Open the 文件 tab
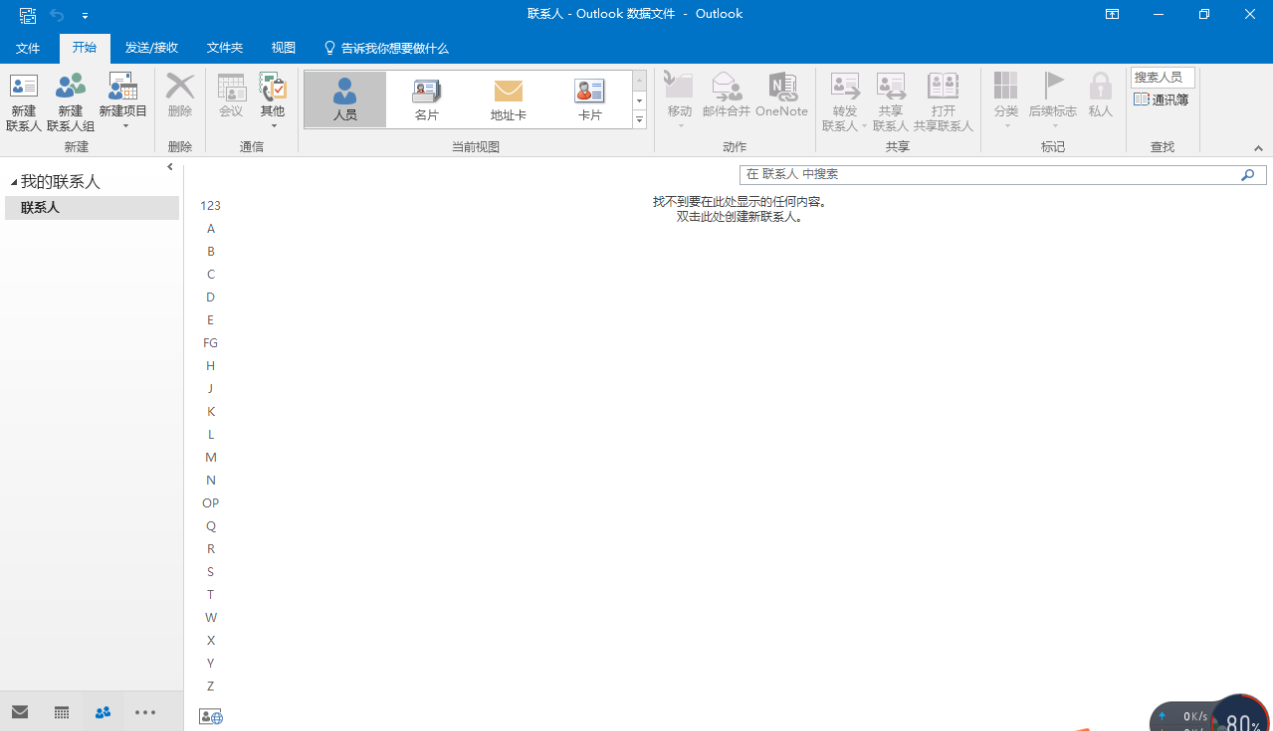Screen dimensions: 1273x731 click(x=28, y=48)
